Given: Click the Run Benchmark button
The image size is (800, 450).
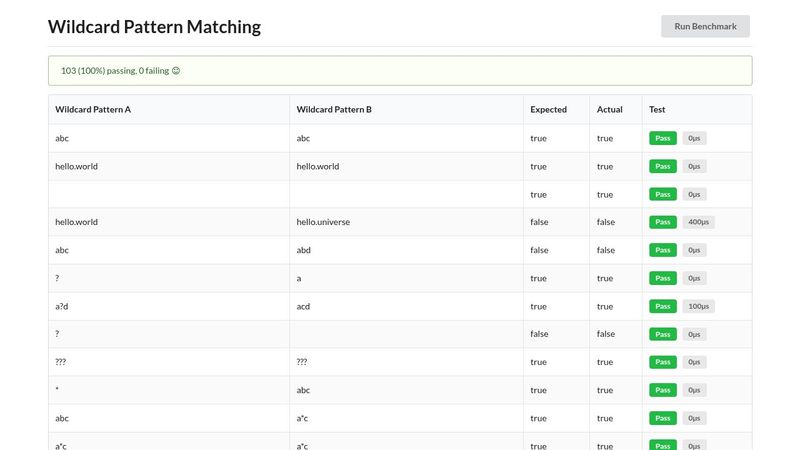Looking at the screenshot, I should click(705, 26).
